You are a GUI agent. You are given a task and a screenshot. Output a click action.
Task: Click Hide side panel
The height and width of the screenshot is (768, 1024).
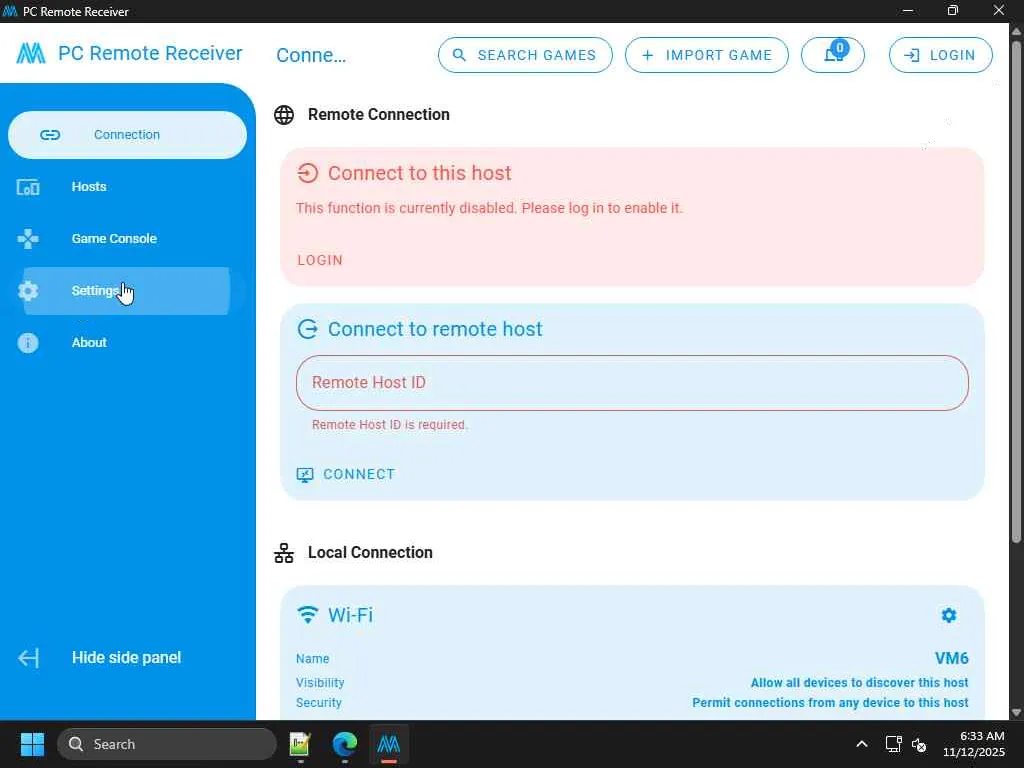tap(127, 658)
